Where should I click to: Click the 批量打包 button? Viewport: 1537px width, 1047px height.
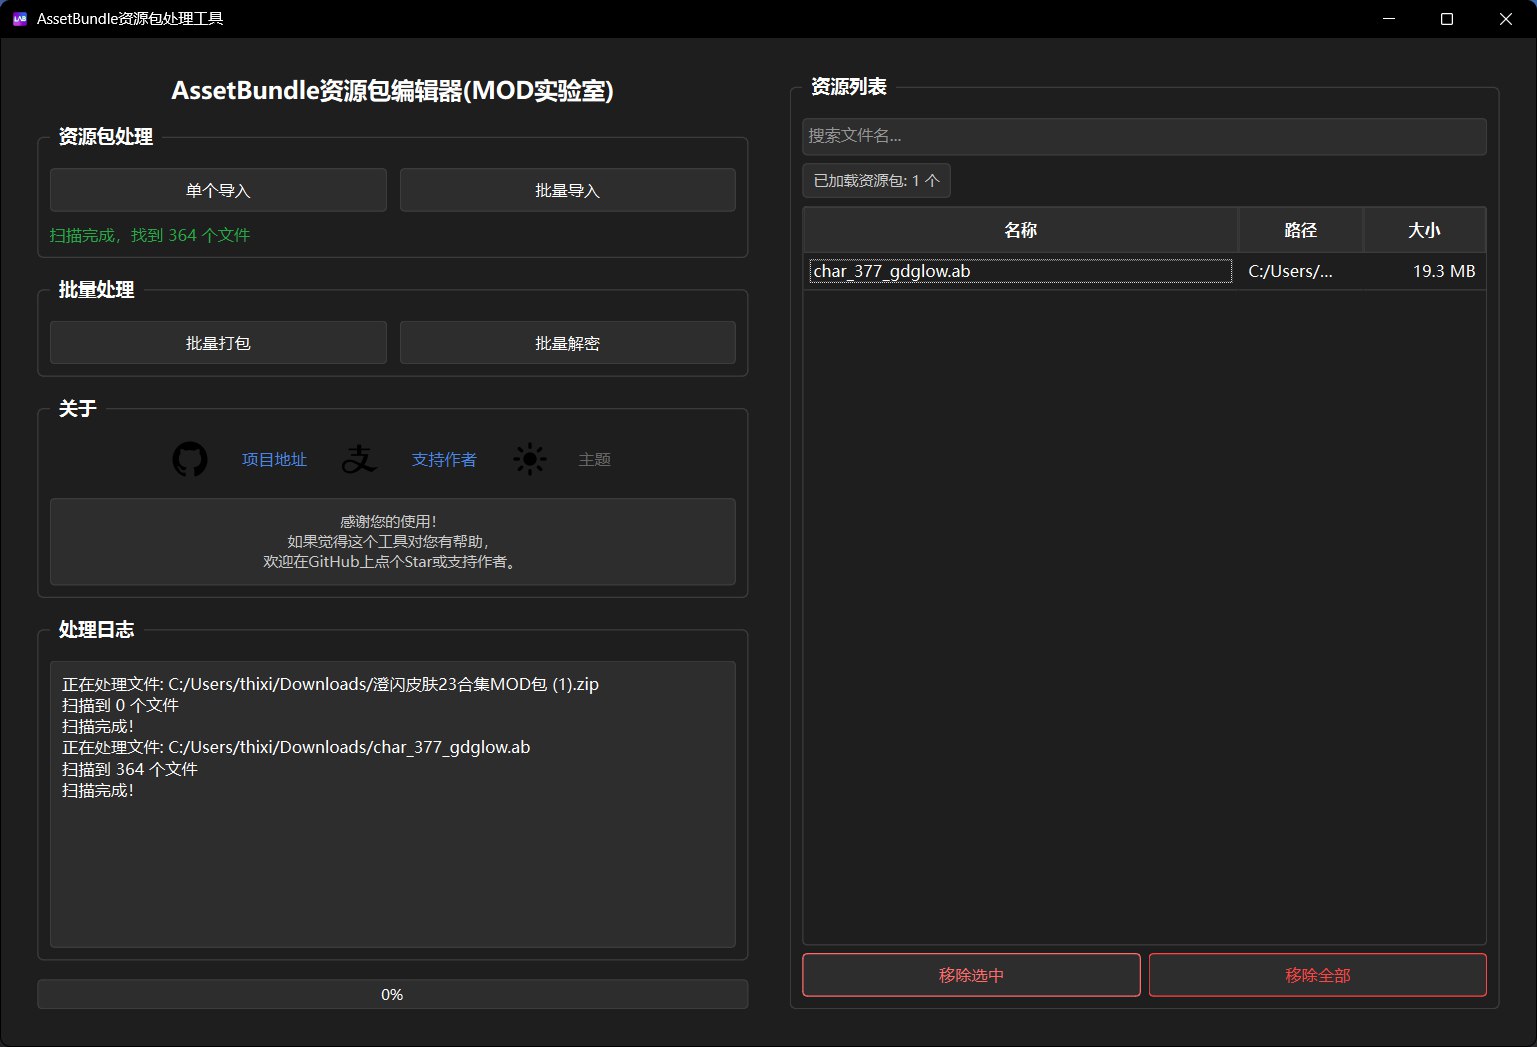(218, 342)
